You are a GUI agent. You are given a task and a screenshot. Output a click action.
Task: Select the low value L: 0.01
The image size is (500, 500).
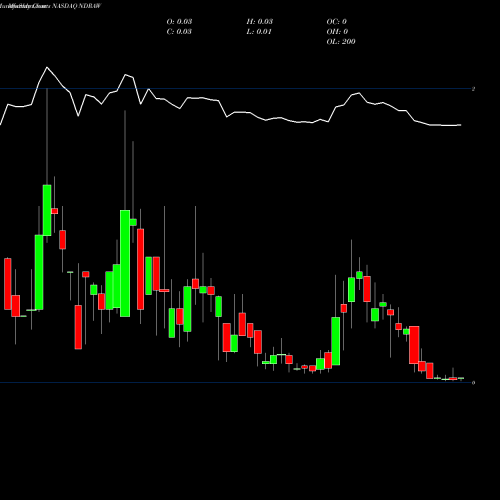click(259, 31)
